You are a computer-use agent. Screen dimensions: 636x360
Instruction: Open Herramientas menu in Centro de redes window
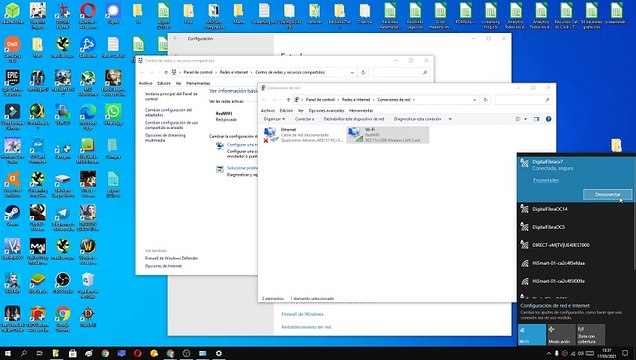point(198,83)
